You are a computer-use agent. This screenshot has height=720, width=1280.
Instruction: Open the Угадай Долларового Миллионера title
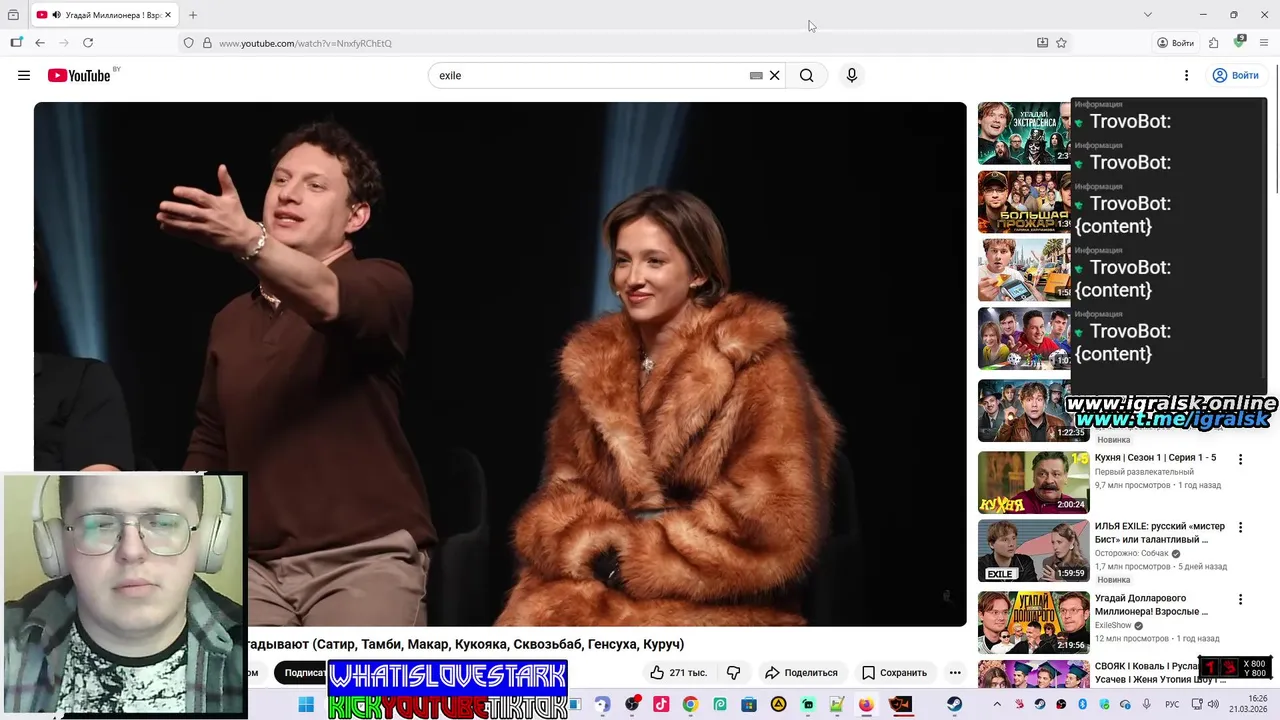1152,605
